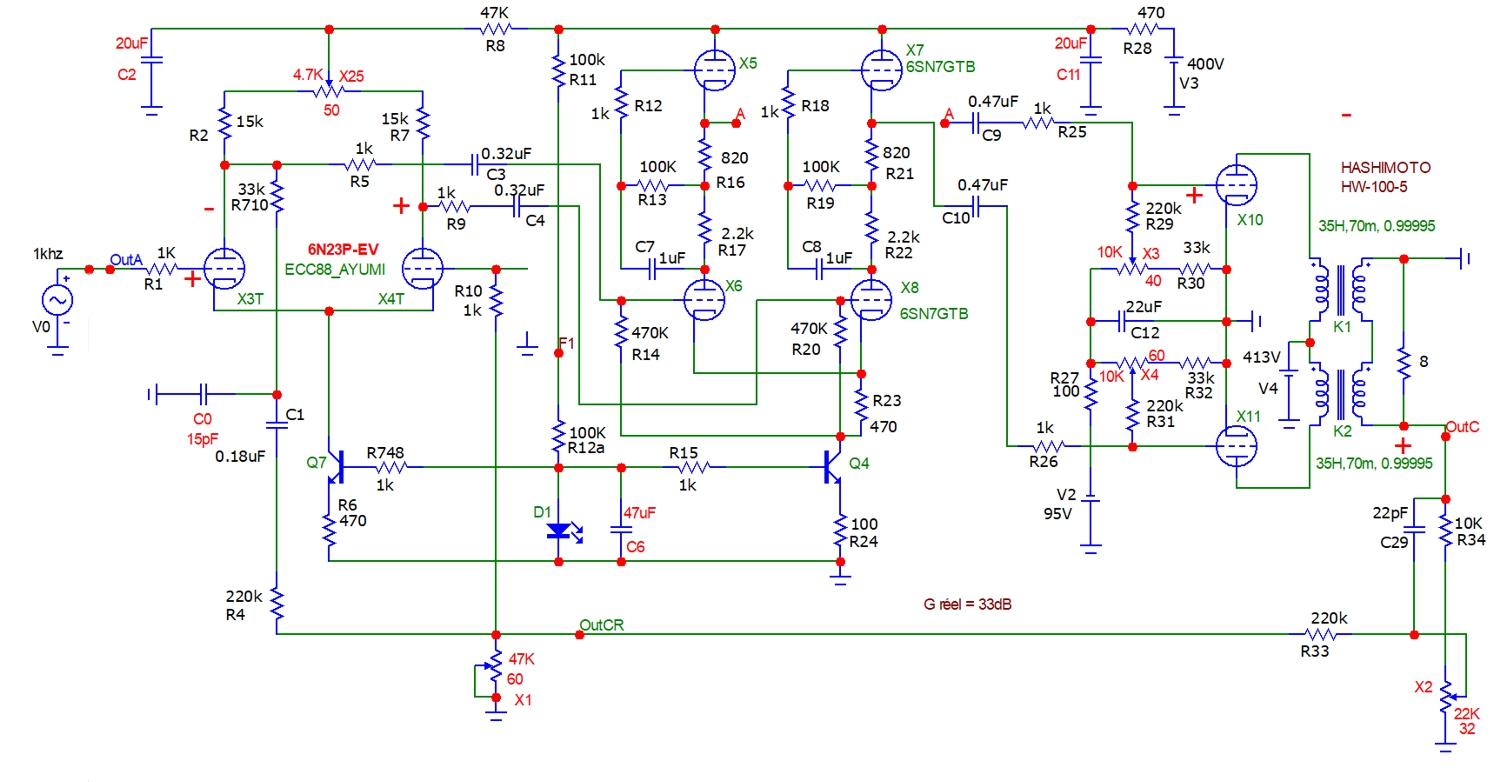1500x782 pixels.
Task: Click the OutA probe label
Action: (x=127, y=260)
